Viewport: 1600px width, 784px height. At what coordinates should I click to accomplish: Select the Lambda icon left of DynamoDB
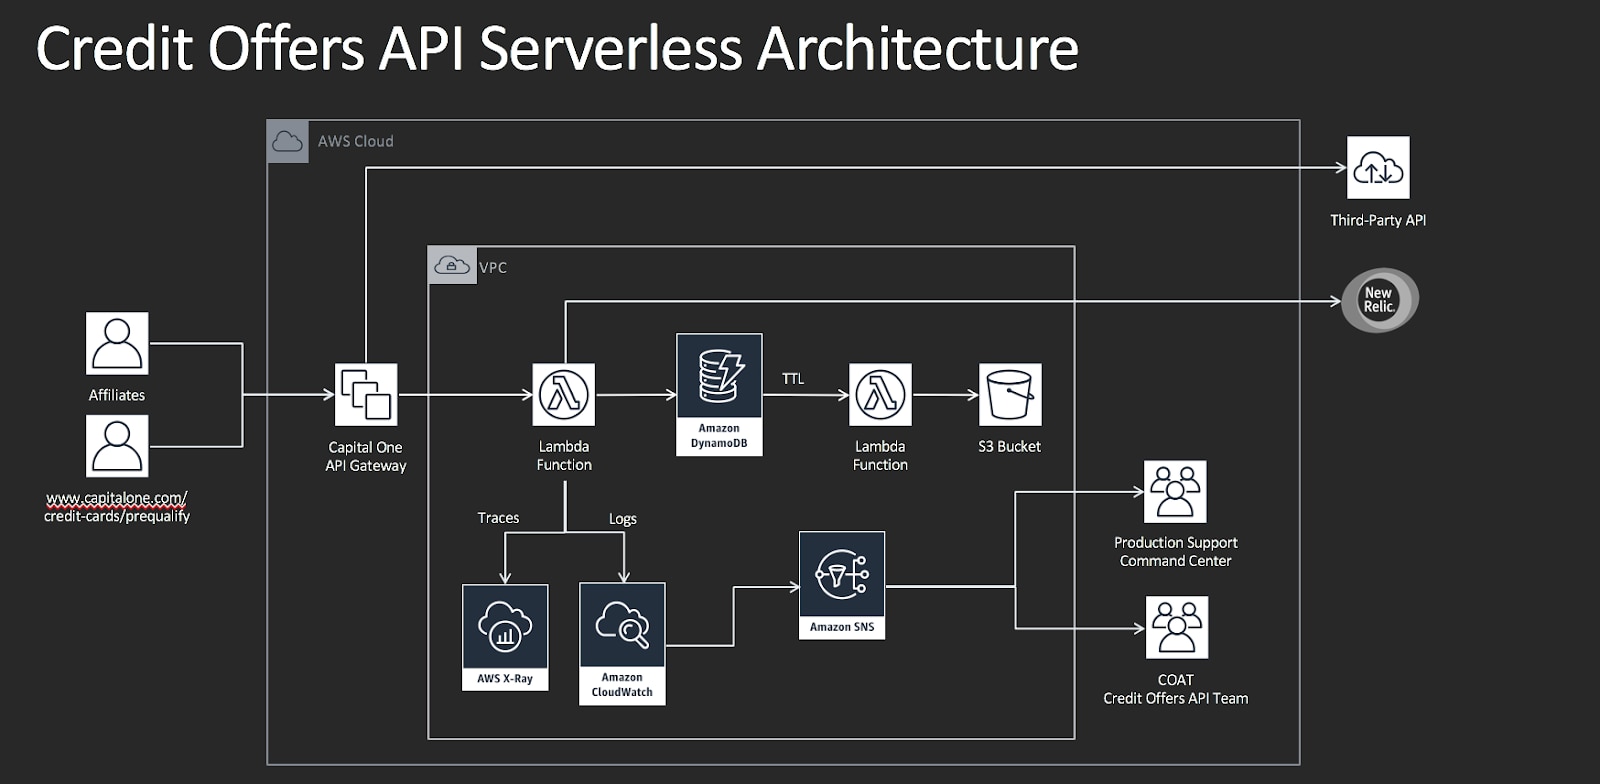tap(564, 394)
